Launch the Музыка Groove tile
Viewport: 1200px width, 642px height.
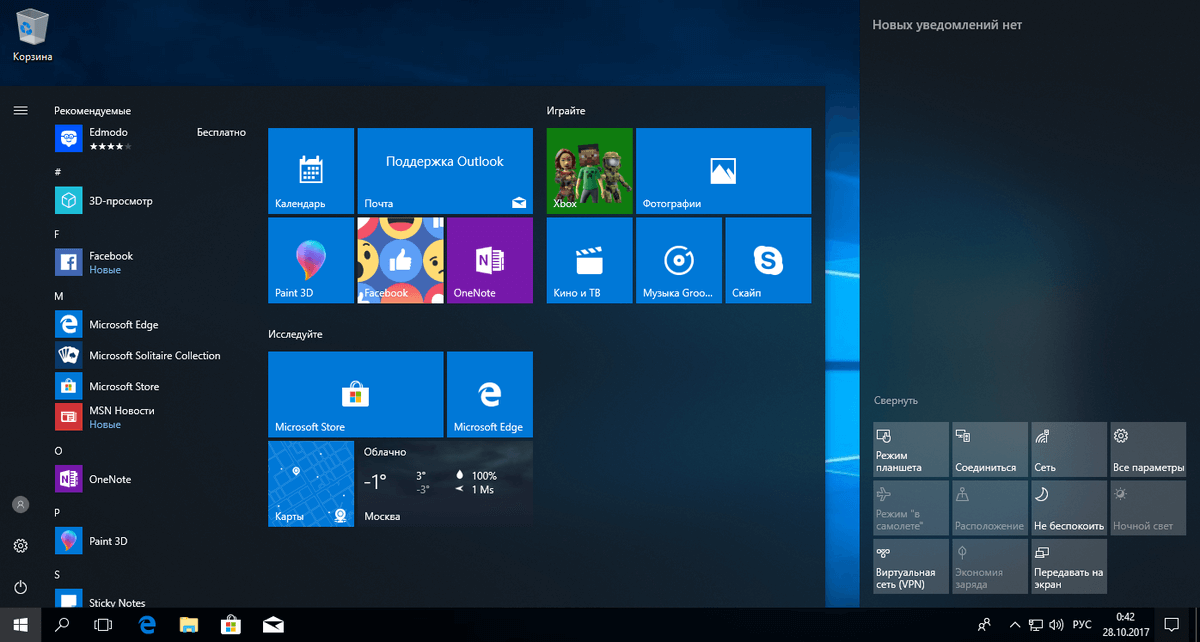point(678,260)
